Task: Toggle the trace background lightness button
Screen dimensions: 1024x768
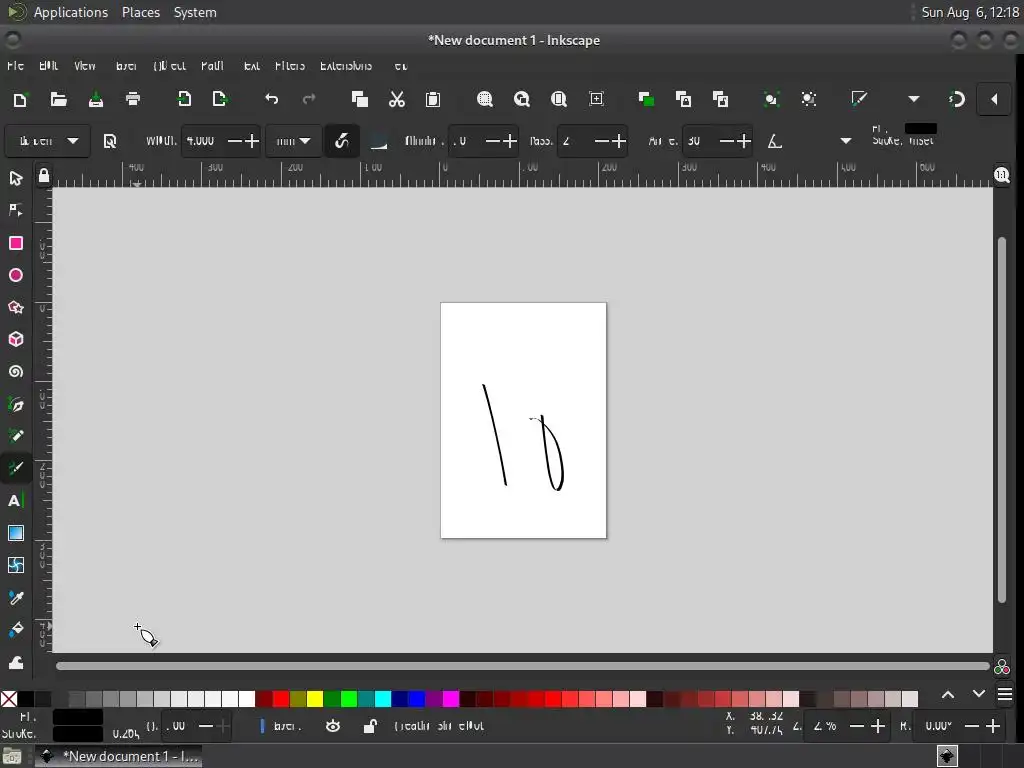Action: click(x=379, y=141)
